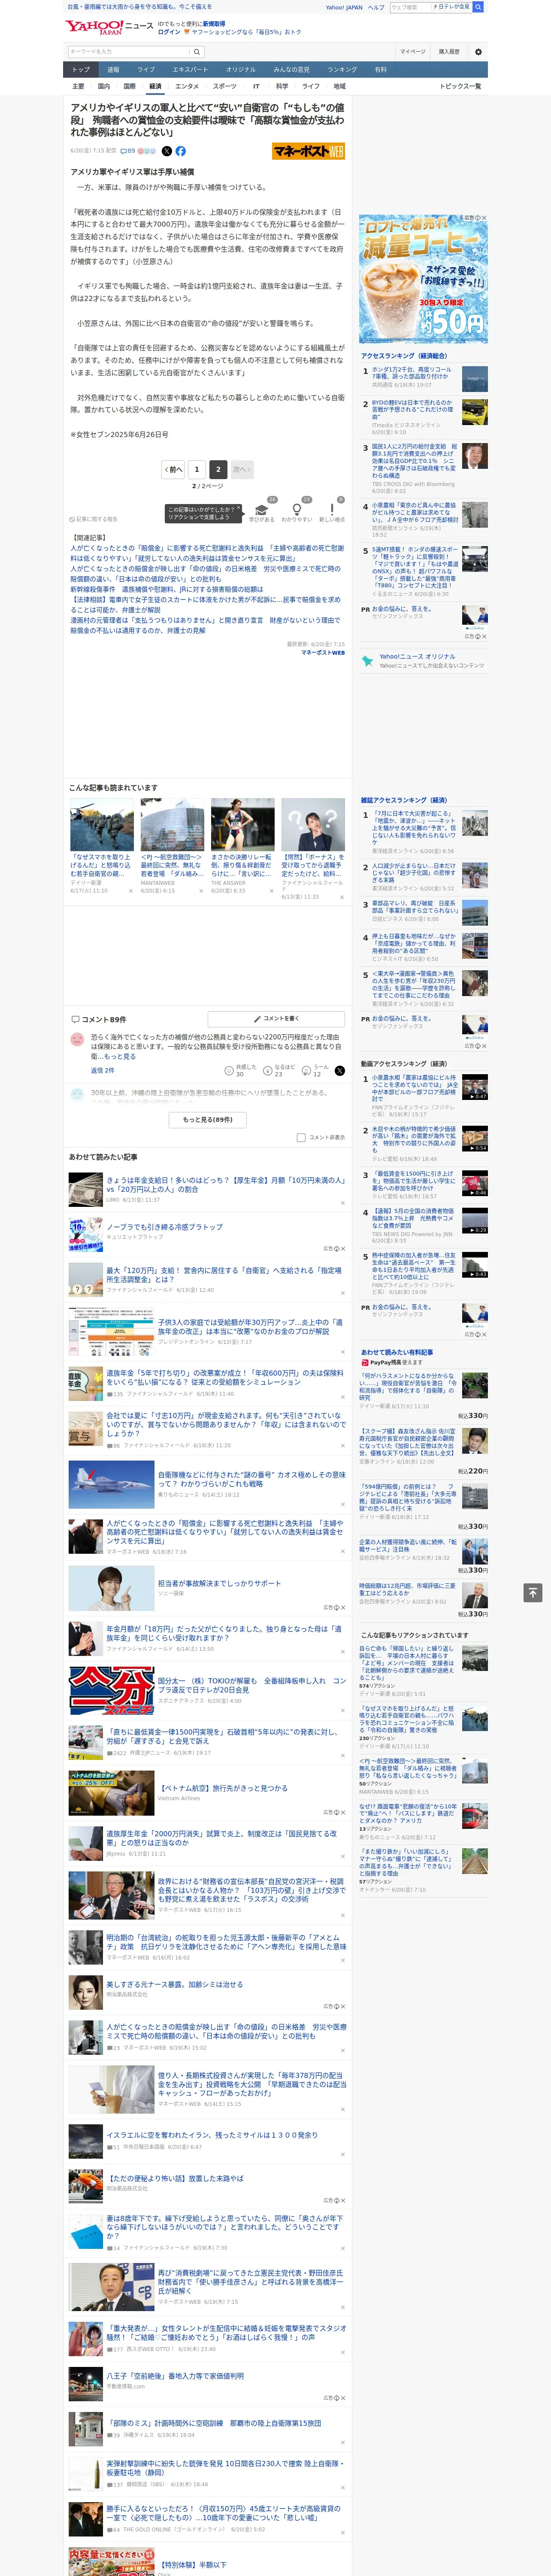Image resolution: width=551 pixels, height=2576 pixels.
Task: Select the 速報 navigation tab
Action: pyautogui.click(x=113, y=69)
